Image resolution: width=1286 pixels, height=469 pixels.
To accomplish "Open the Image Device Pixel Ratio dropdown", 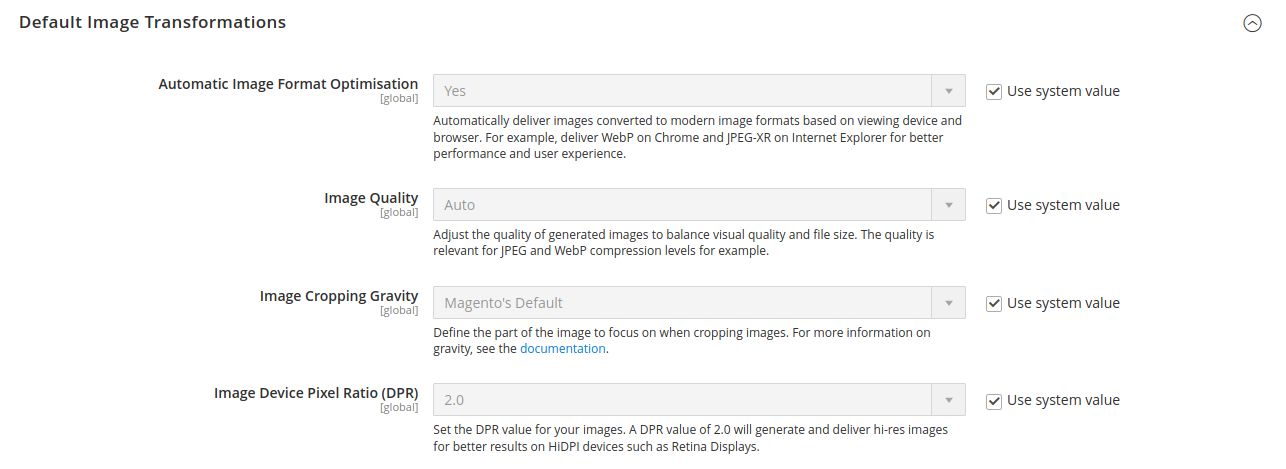I will pyautogui.click(x=698, y=400).
